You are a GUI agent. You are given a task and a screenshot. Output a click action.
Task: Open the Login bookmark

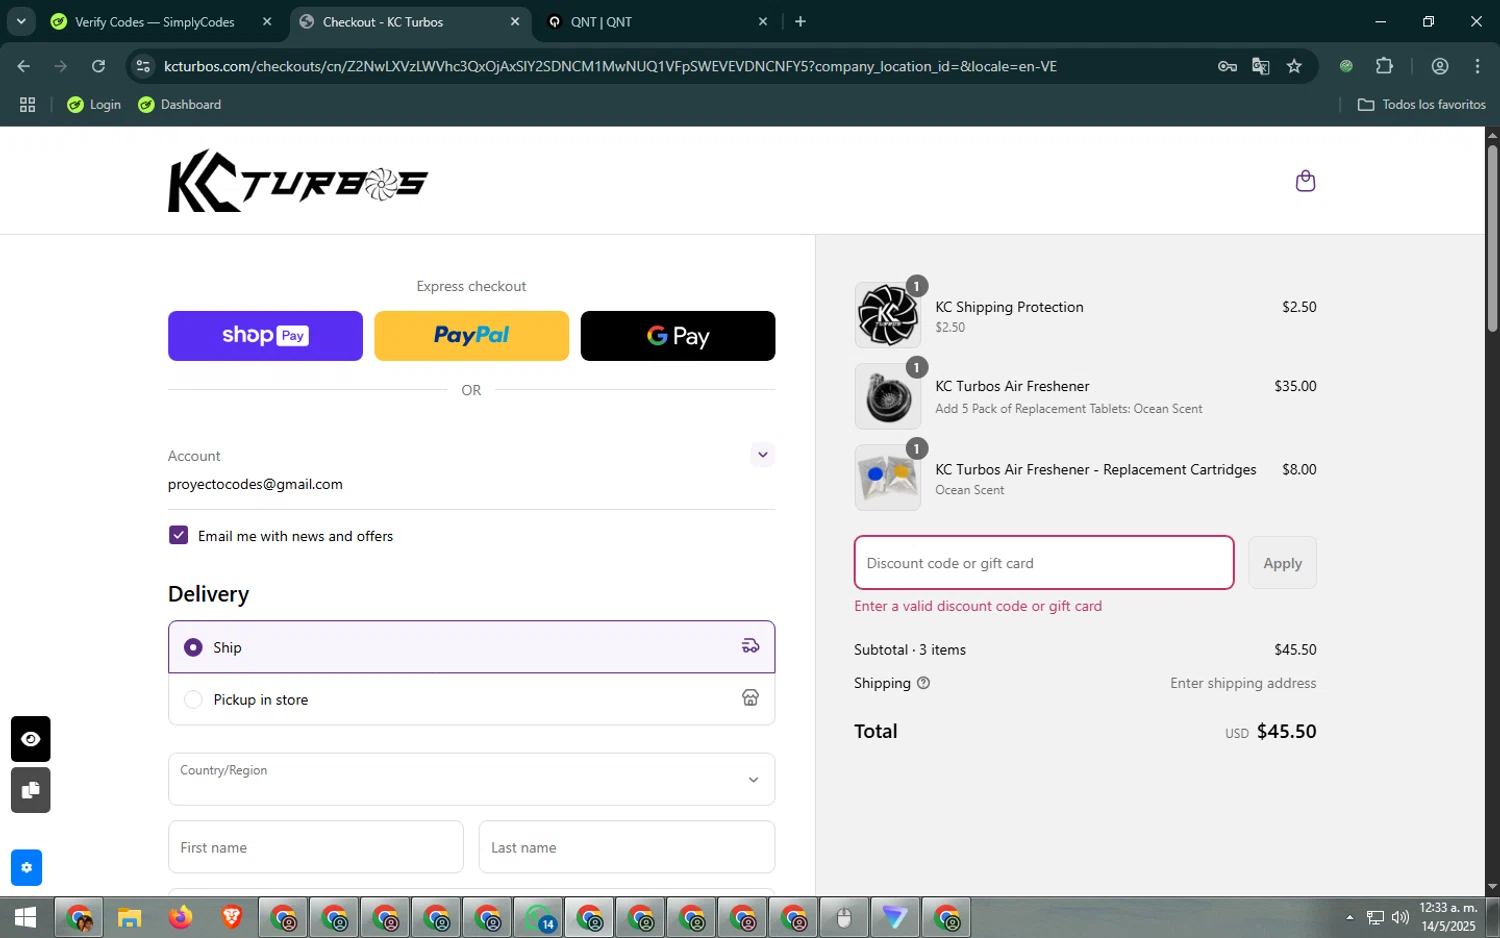click(x=94, y=104)
